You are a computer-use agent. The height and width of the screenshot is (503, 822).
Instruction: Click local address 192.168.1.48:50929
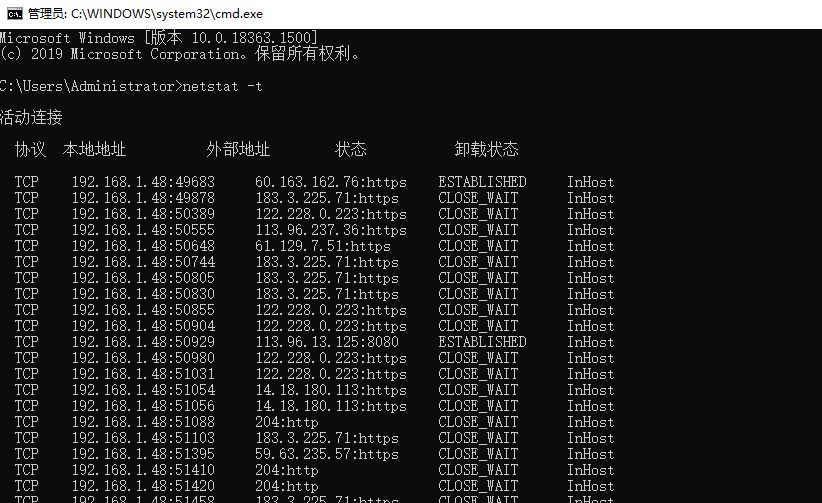143,342
